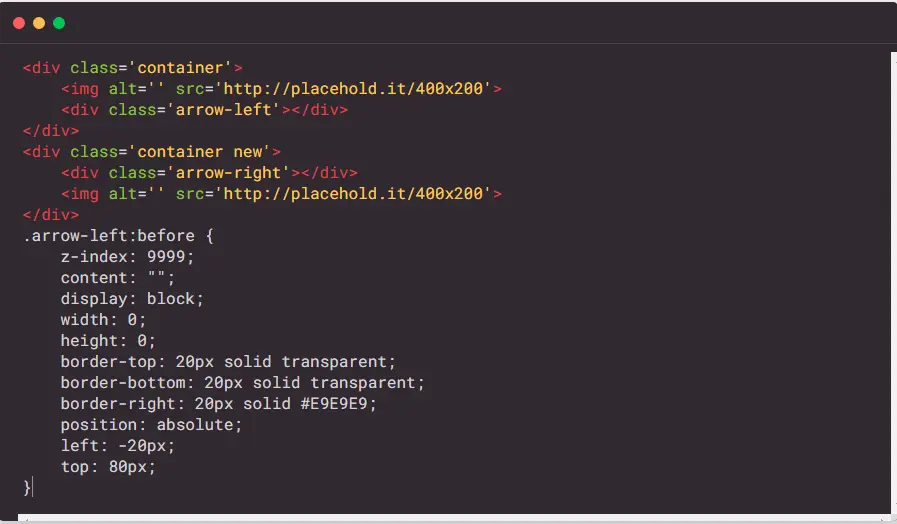897x524 pixels.
Task: Click the border-bottom transparent declaration
Action: 243,383
